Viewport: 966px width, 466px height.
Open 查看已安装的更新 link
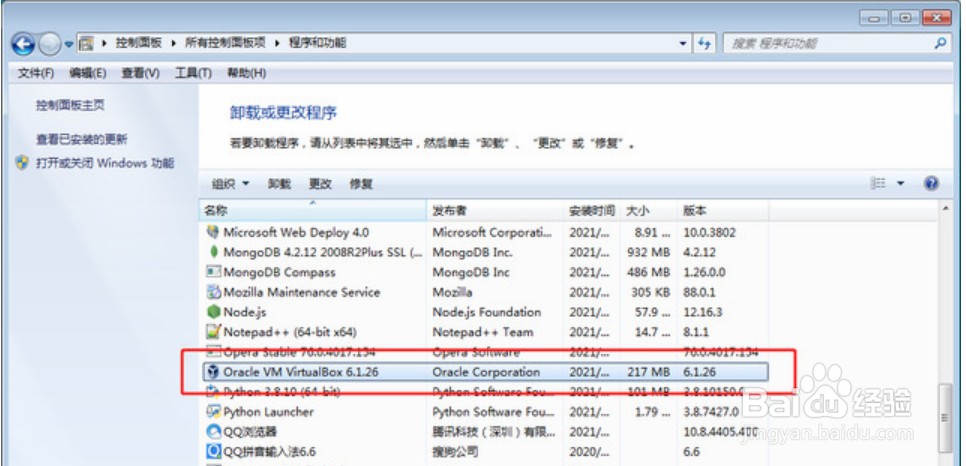(81, 140)
